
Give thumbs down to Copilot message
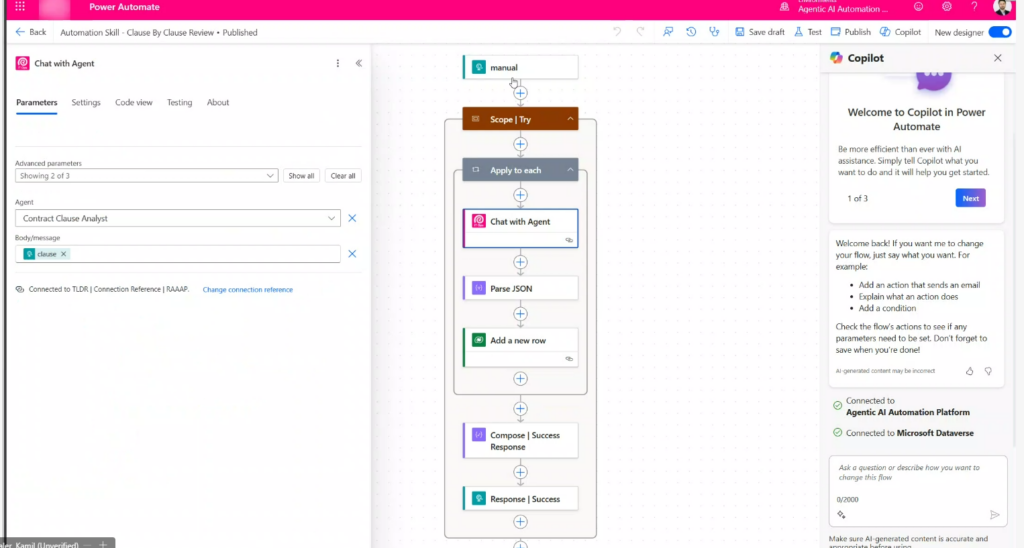[x=988, y=371]
